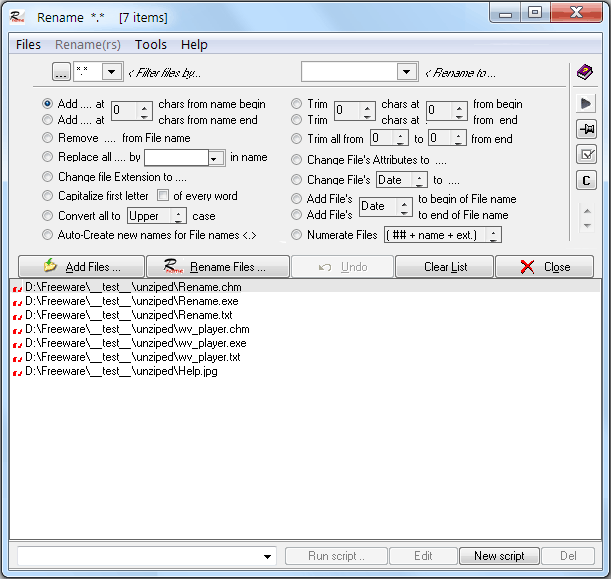Screen dimensions: 611x579
Task: Open the purple help book icon
Action: point(585,72)
